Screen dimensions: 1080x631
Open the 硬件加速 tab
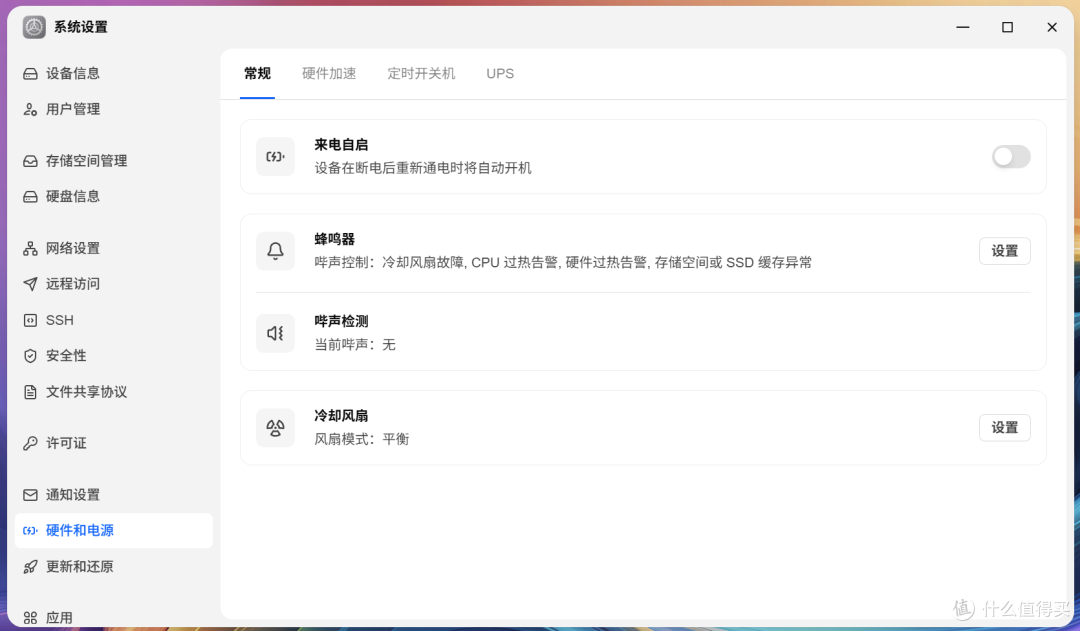(329, 74)
